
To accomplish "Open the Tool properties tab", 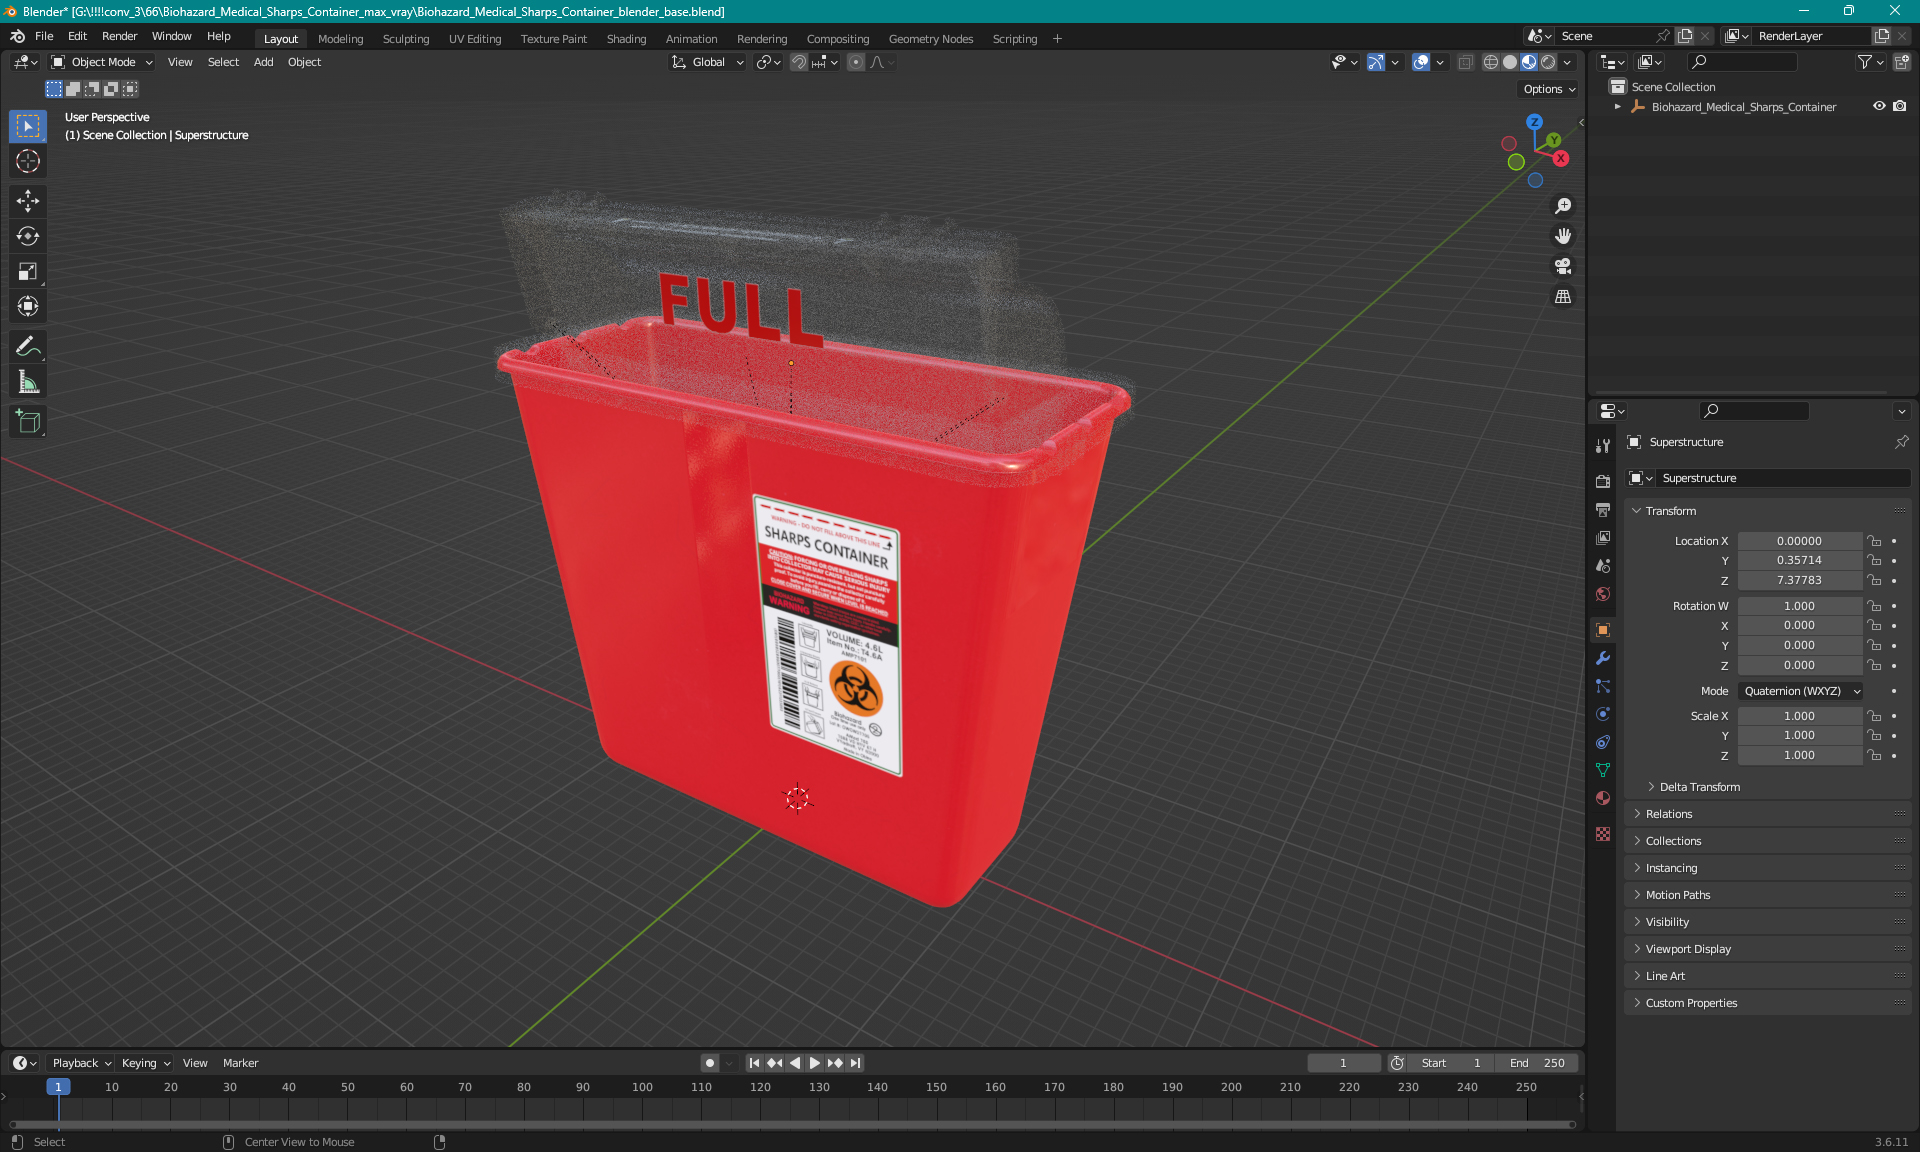I will pos(1603,446).
